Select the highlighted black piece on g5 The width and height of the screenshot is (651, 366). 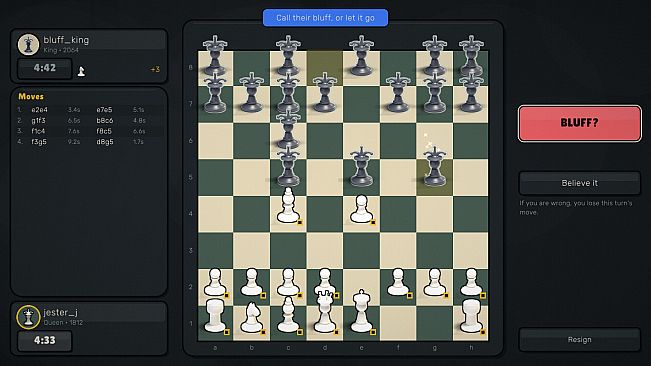click(434, 168)
